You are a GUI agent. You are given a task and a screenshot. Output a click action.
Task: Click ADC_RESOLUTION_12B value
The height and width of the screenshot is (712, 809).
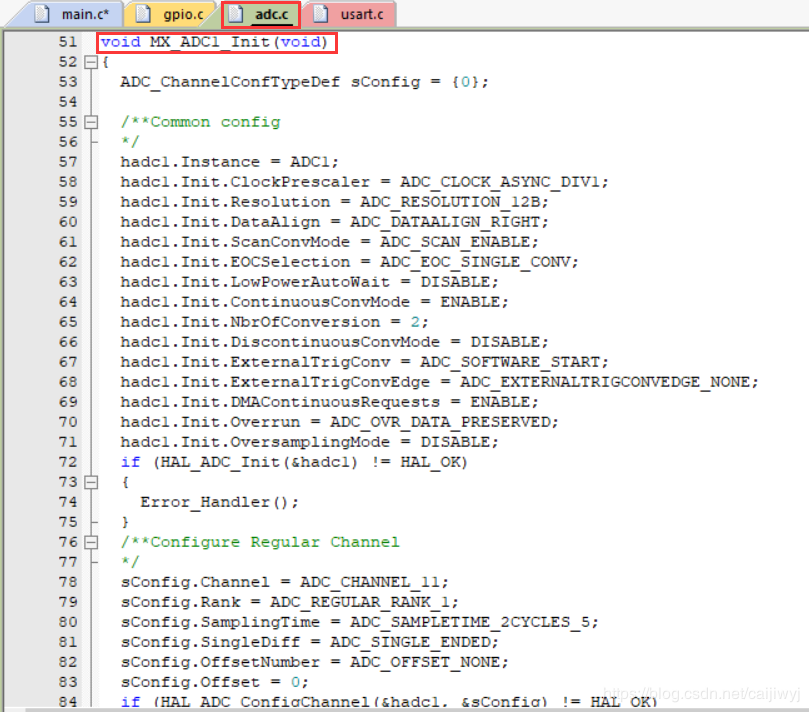coord(449,202)
